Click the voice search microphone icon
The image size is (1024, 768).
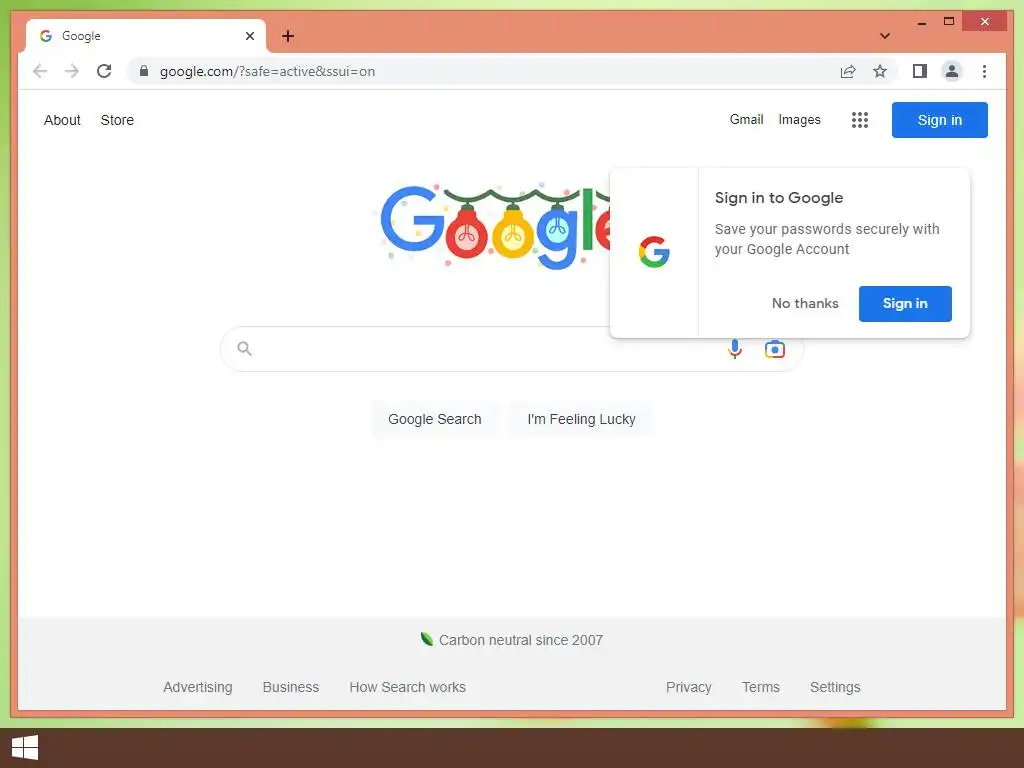tap(735, 349)
